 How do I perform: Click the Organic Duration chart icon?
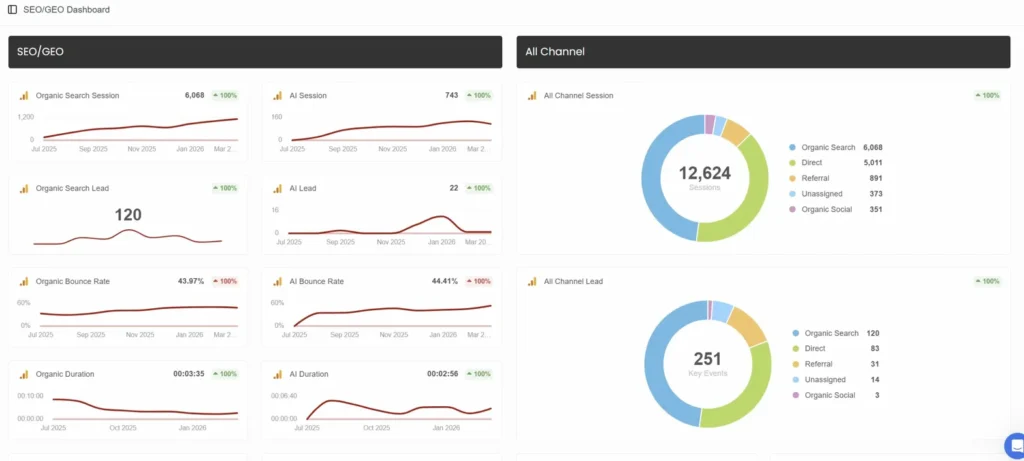coord(24,374)
